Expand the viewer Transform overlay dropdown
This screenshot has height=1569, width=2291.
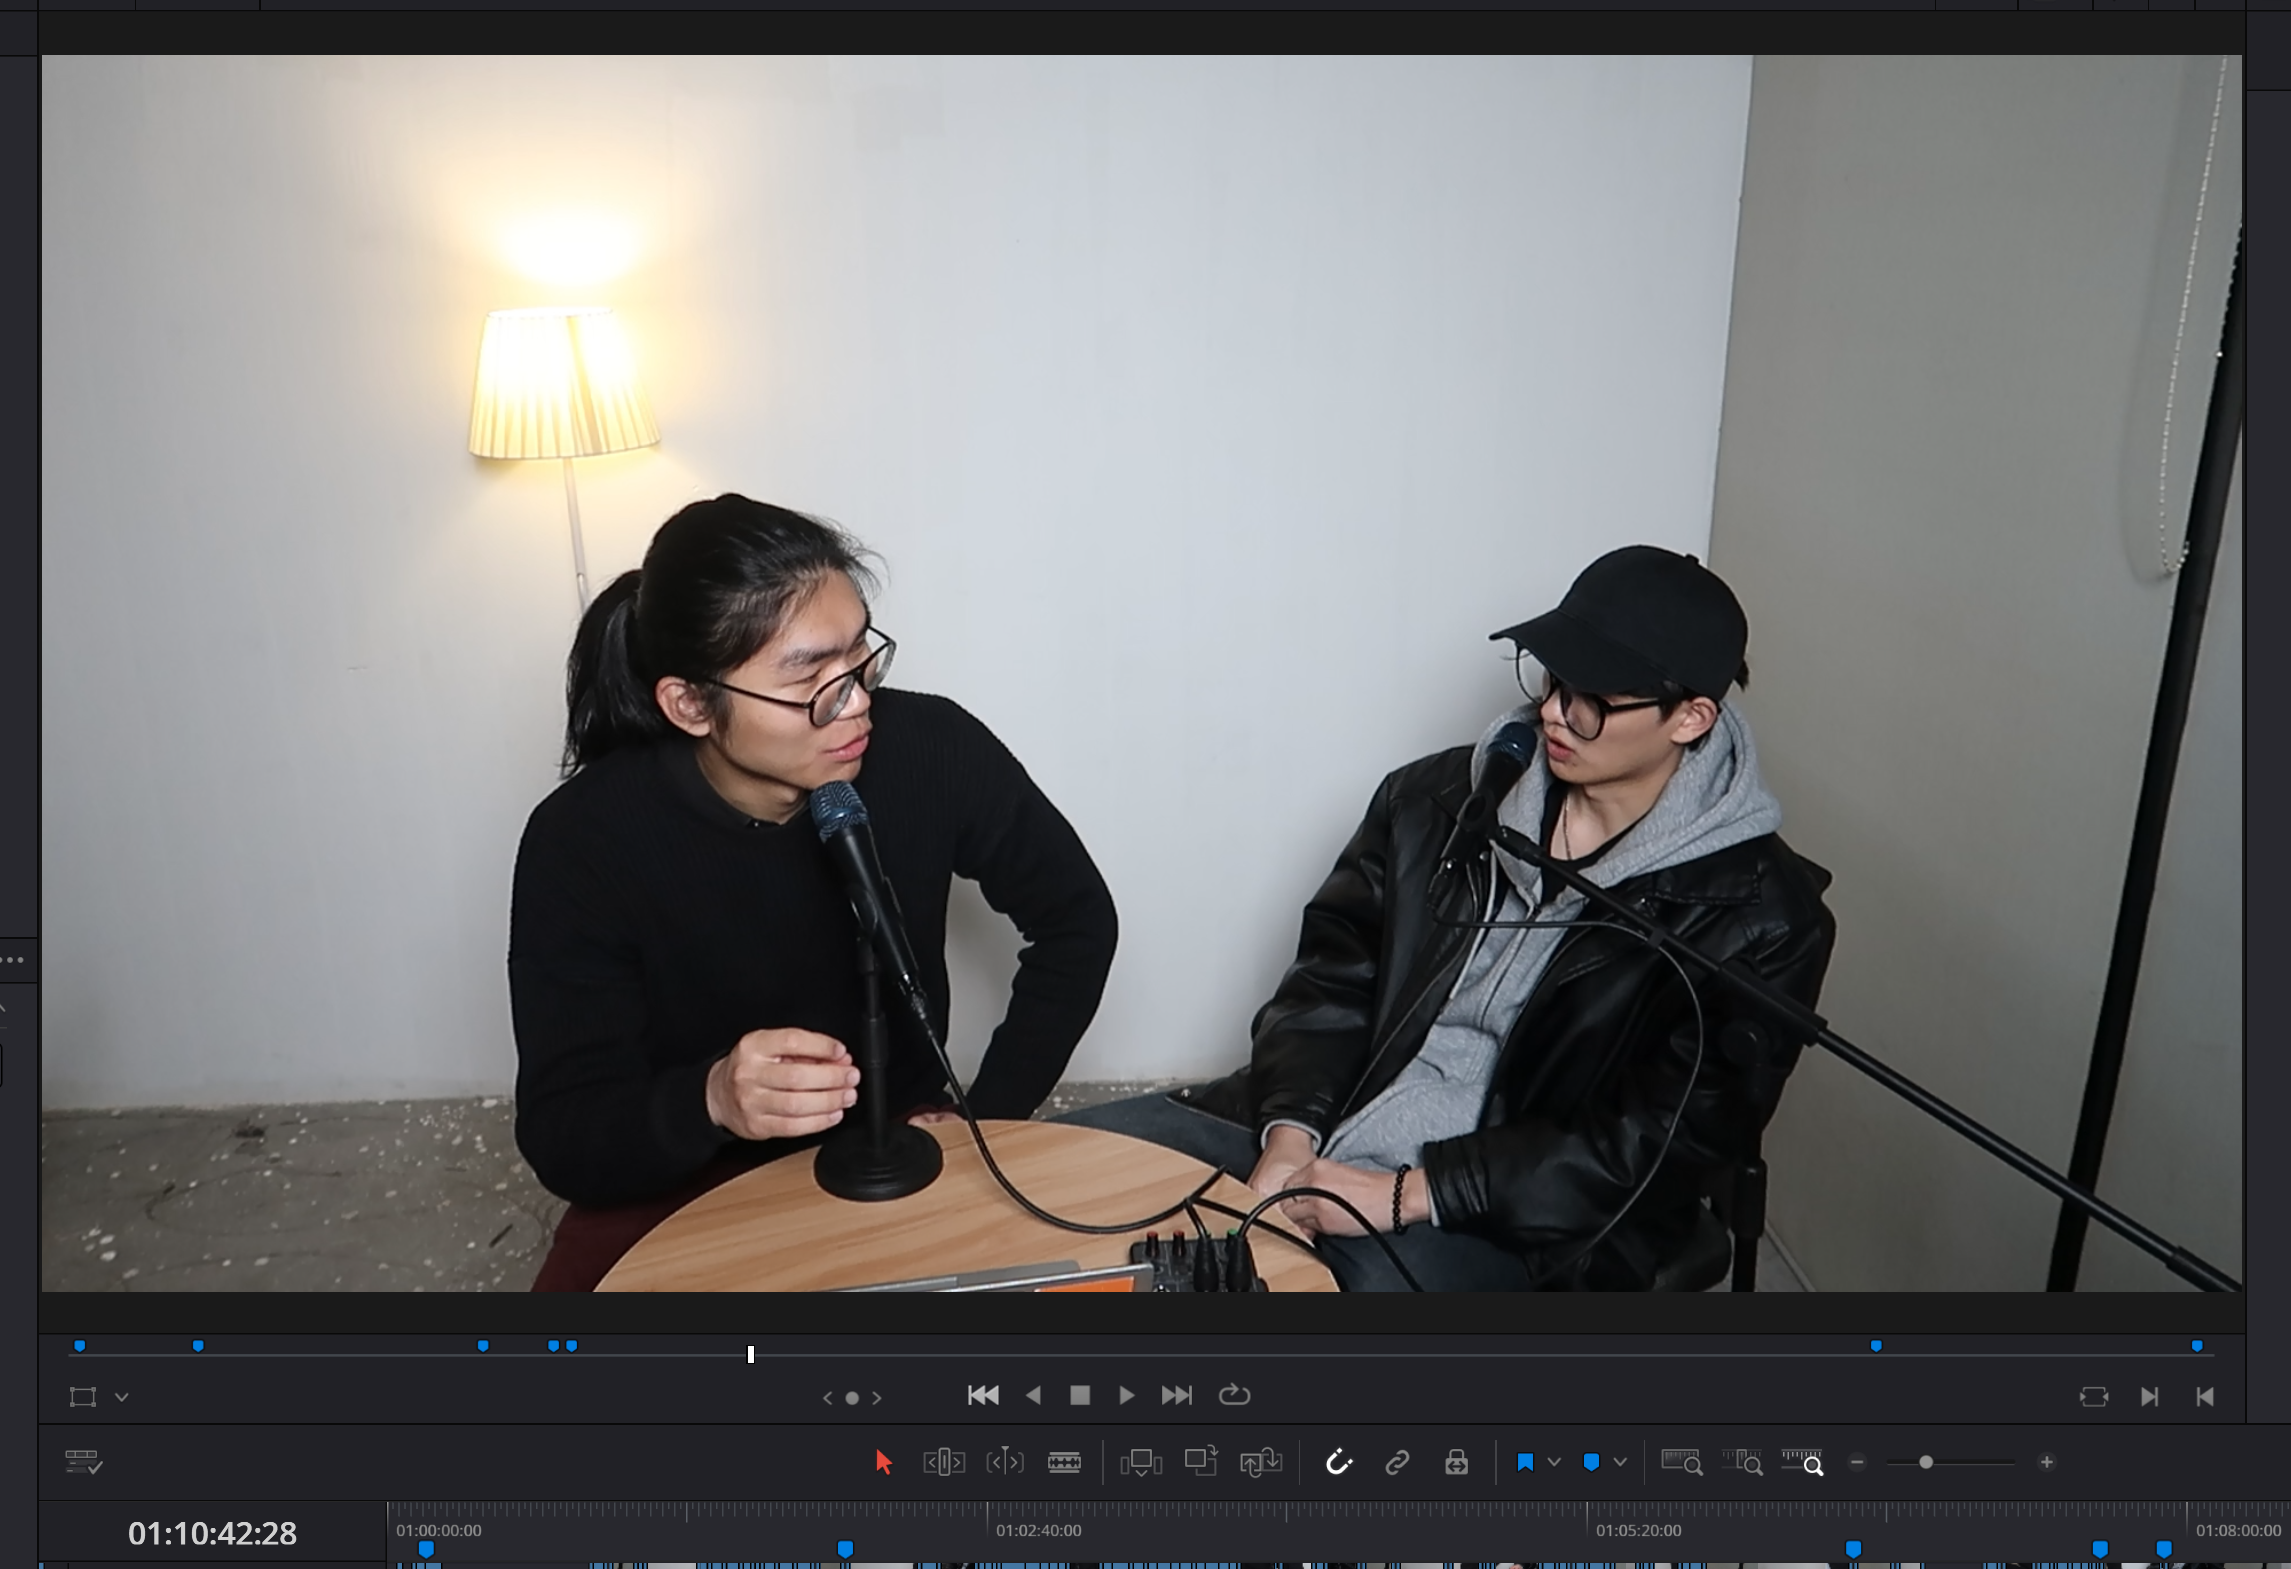pyautogui.click(x=122, y=1397)
